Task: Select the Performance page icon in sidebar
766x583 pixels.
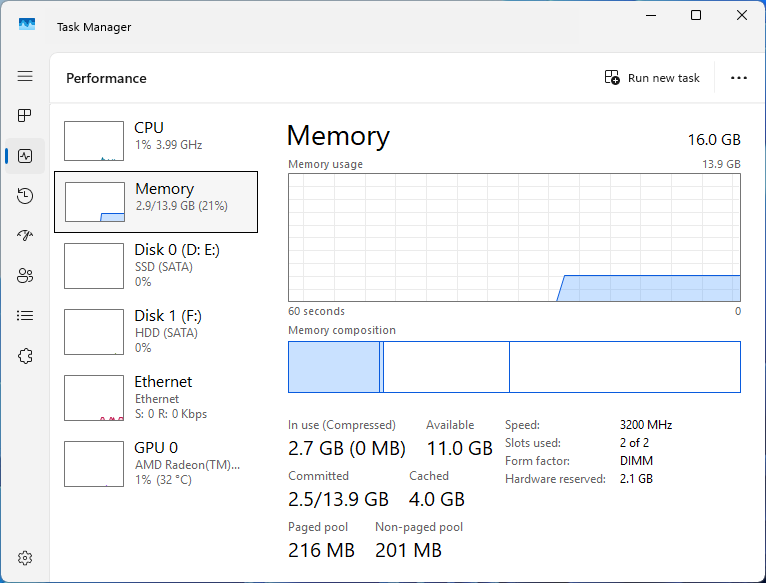Action: pyautogui.click(x=25, y=156)
